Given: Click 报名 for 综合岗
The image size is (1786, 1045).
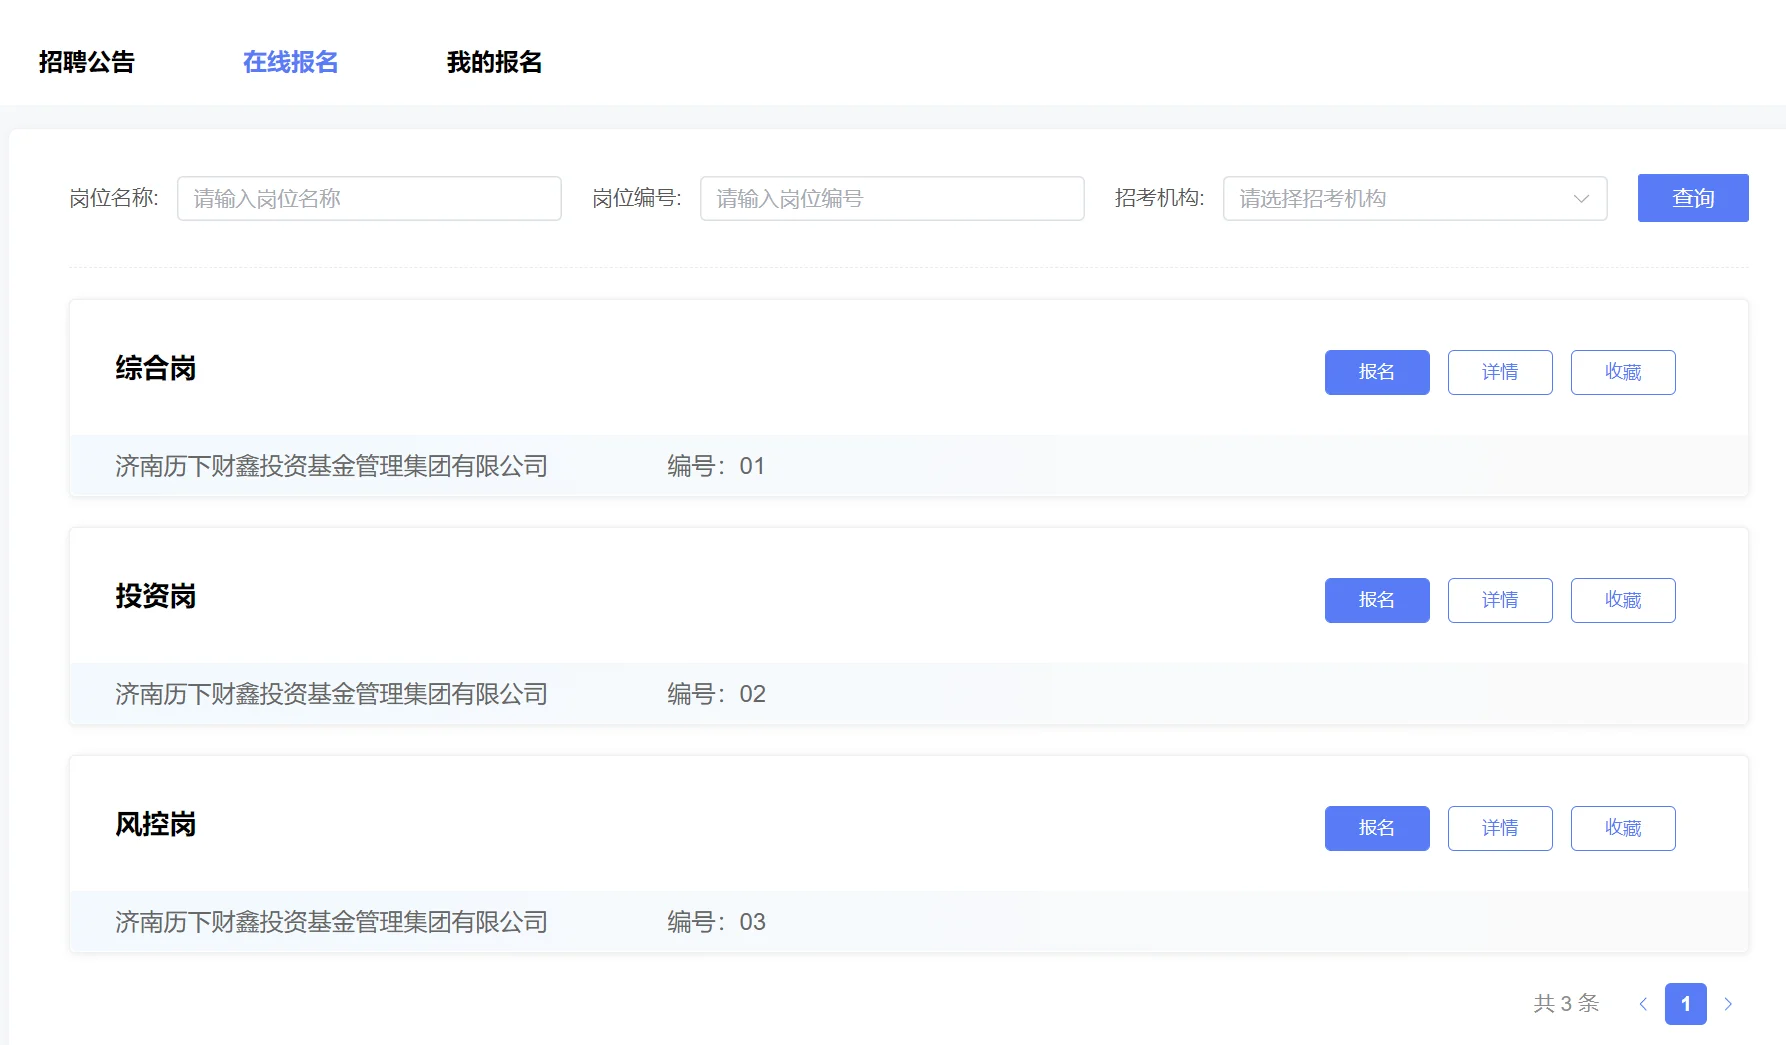Looking at the screenshot, I should 1377,372.
